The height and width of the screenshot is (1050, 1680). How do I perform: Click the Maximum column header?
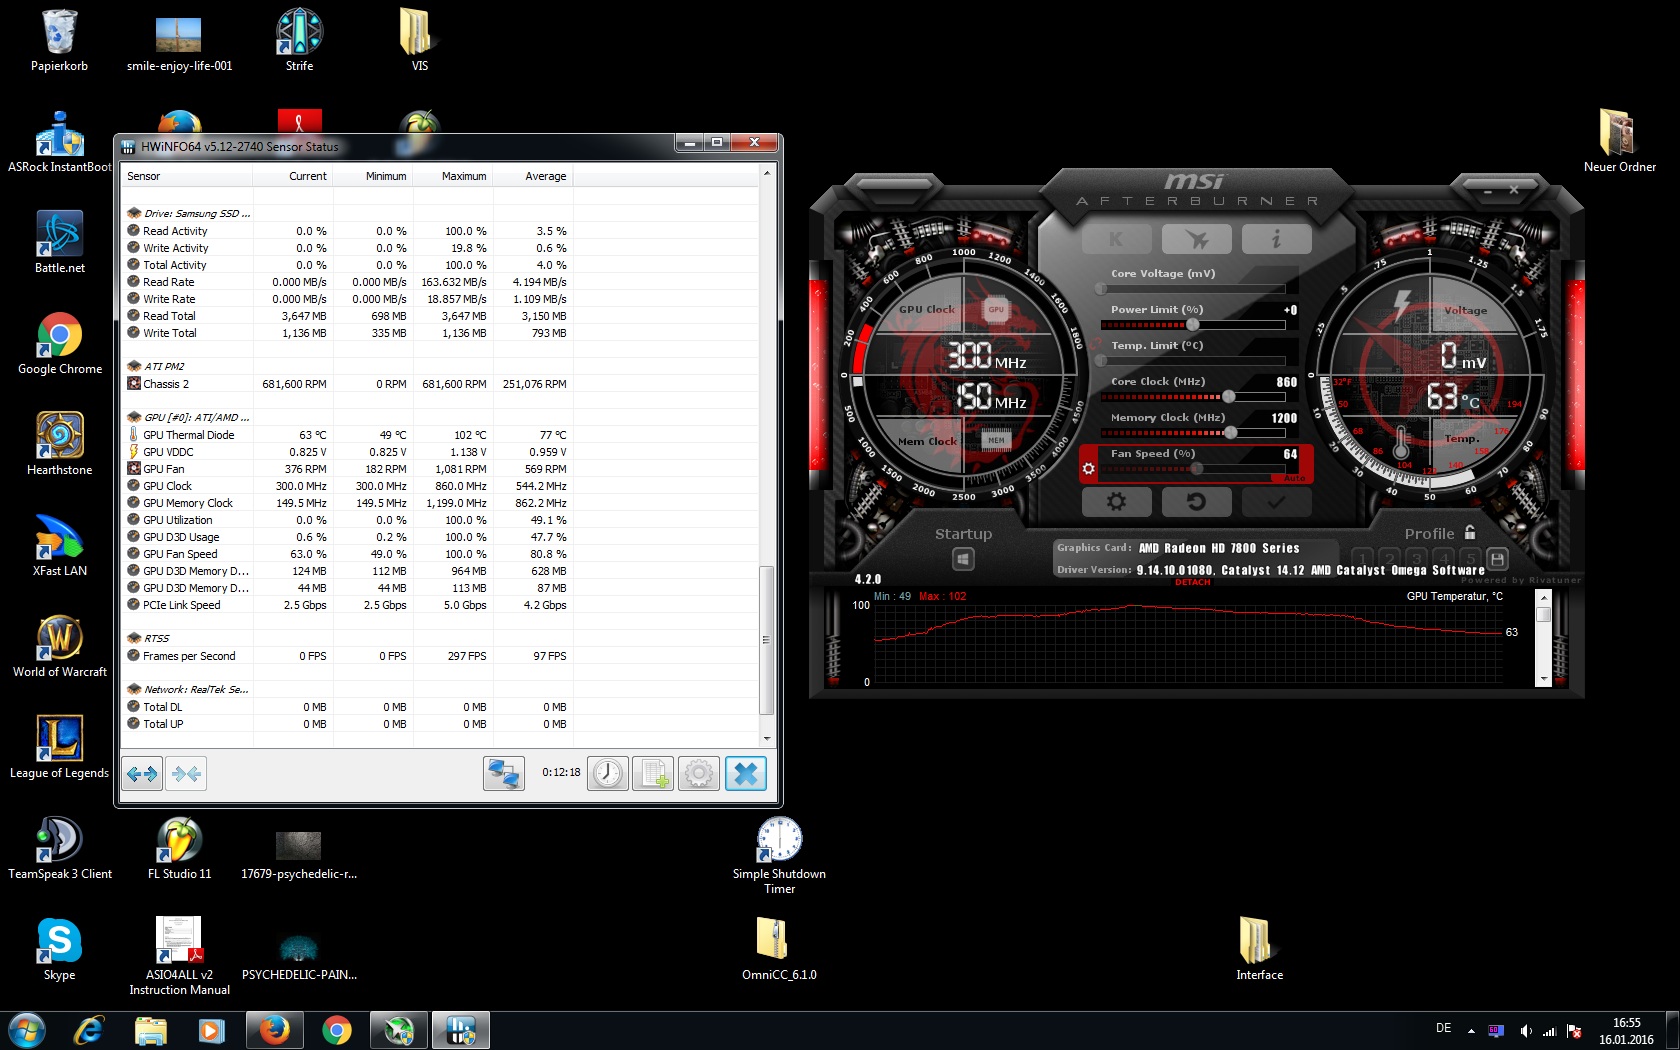(453, 176)
